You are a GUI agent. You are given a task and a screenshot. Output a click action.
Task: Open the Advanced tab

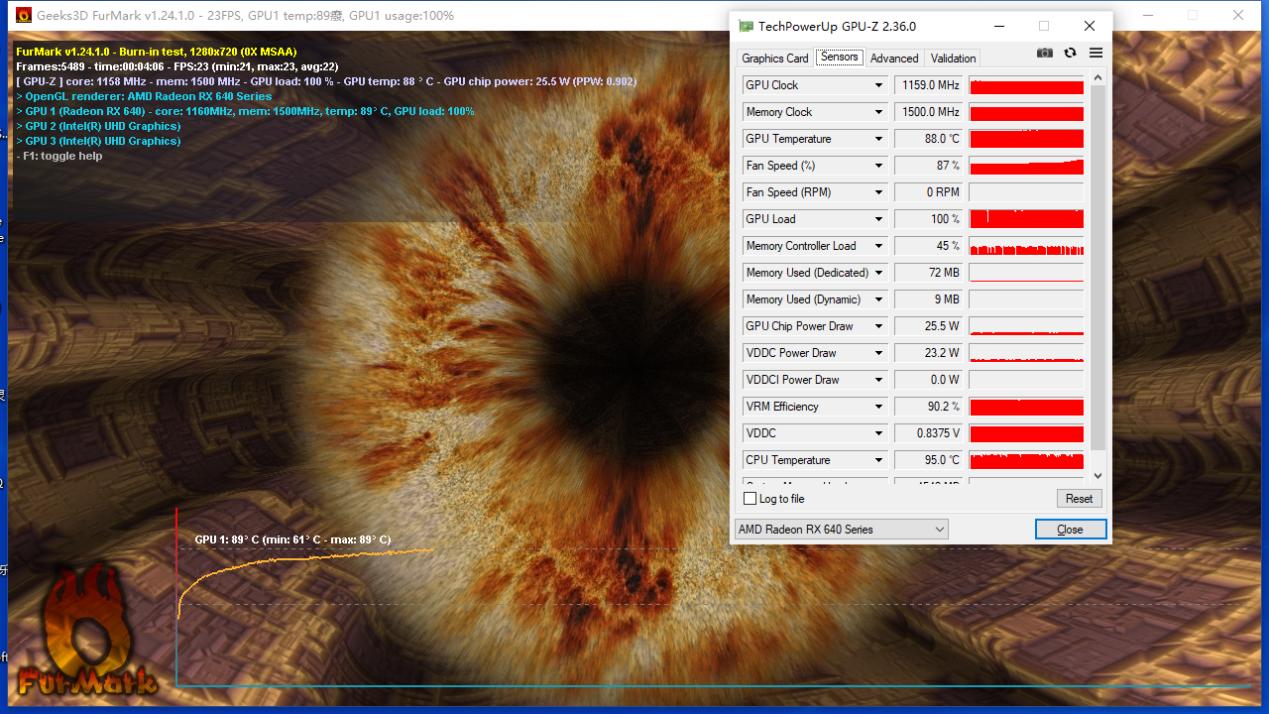coord(893,58)
